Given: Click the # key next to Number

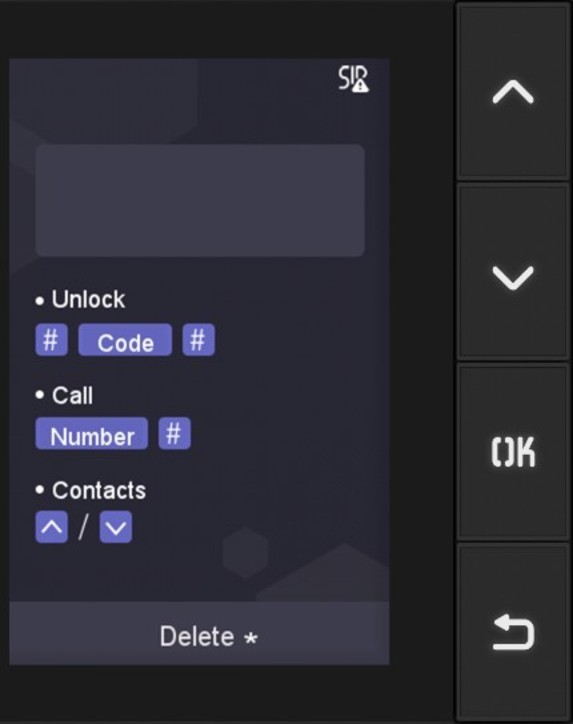Looking at the screenshot, I should [x=174, y=434].
